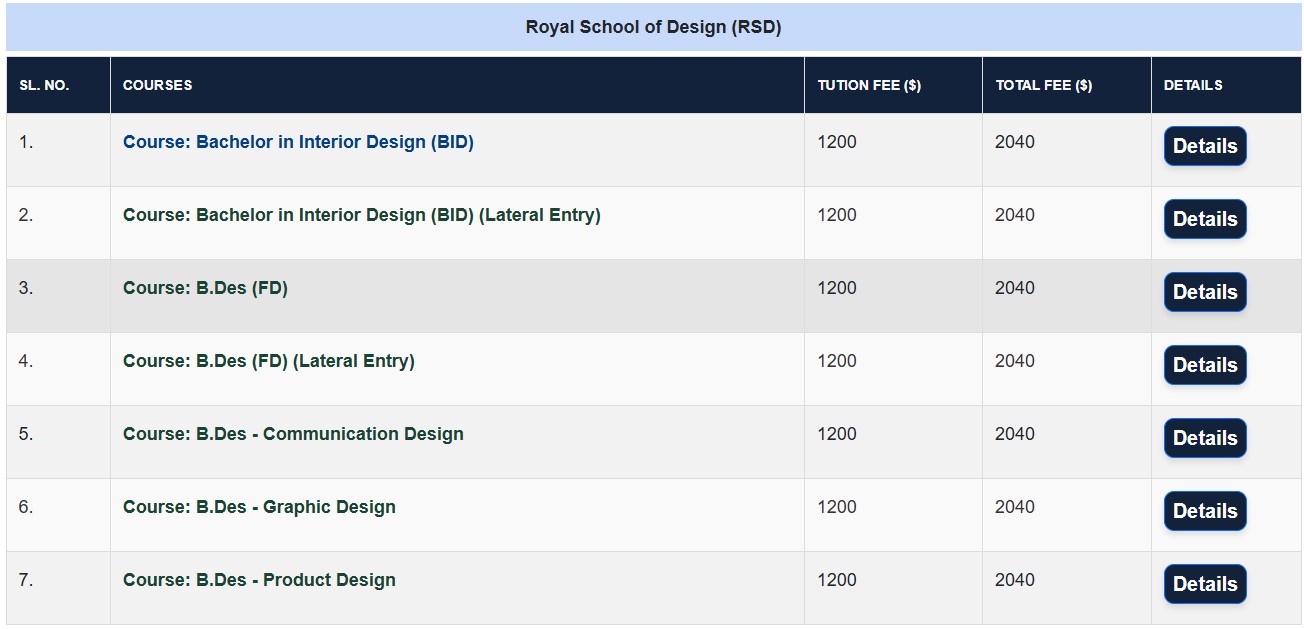Click serial number 2. cell
The height and width of the screenshot is (629, 1304).
58,223
